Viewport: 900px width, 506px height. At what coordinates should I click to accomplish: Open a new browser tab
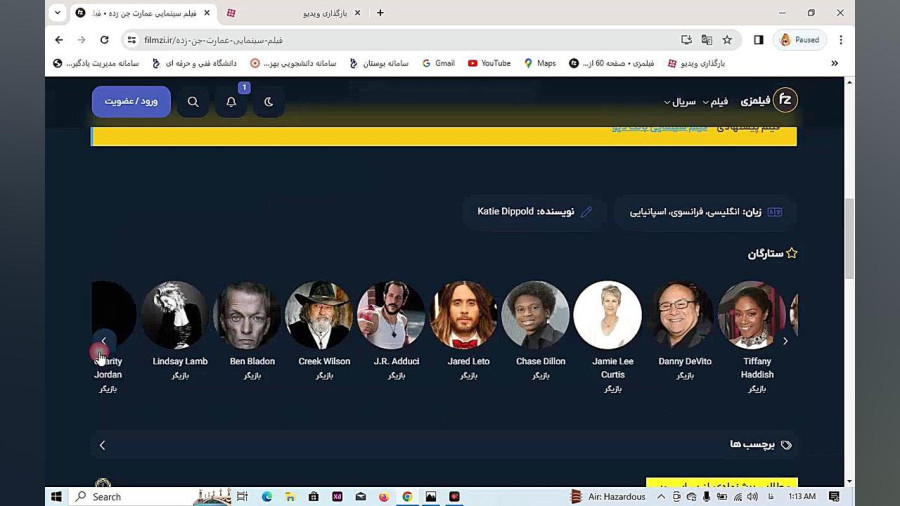click(x=380, y=13)
